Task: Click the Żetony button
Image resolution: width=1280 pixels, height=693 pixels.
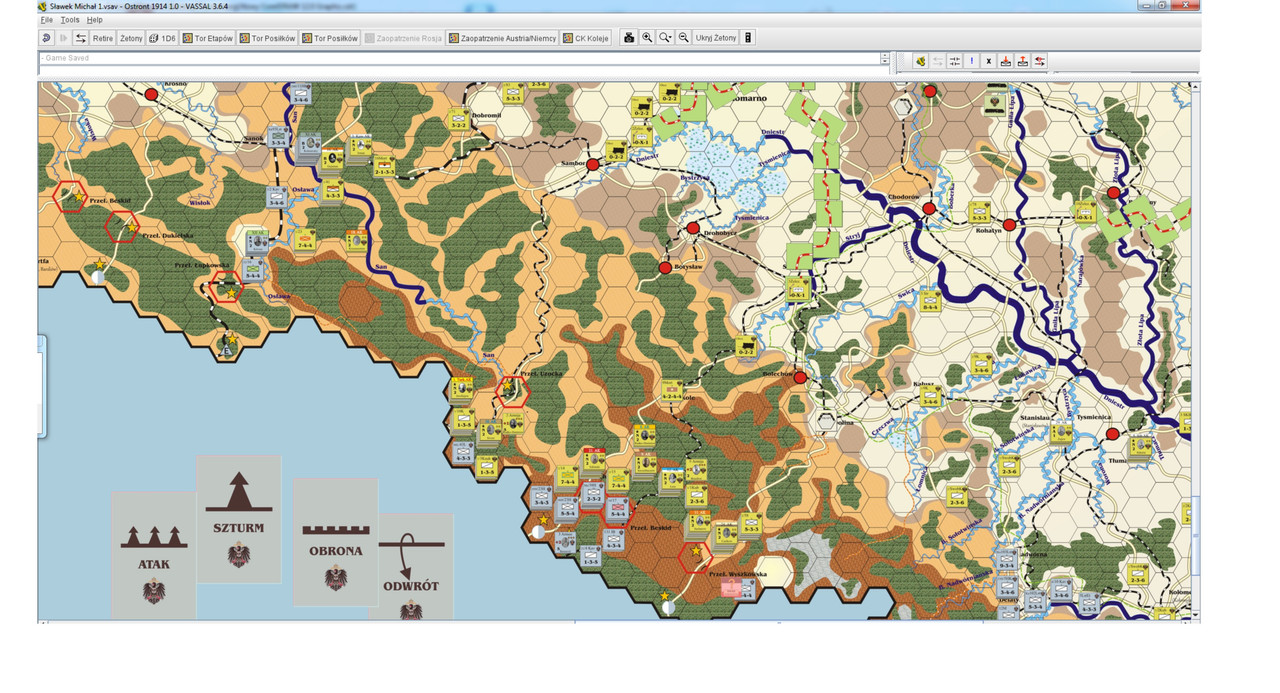Action: 131,38
